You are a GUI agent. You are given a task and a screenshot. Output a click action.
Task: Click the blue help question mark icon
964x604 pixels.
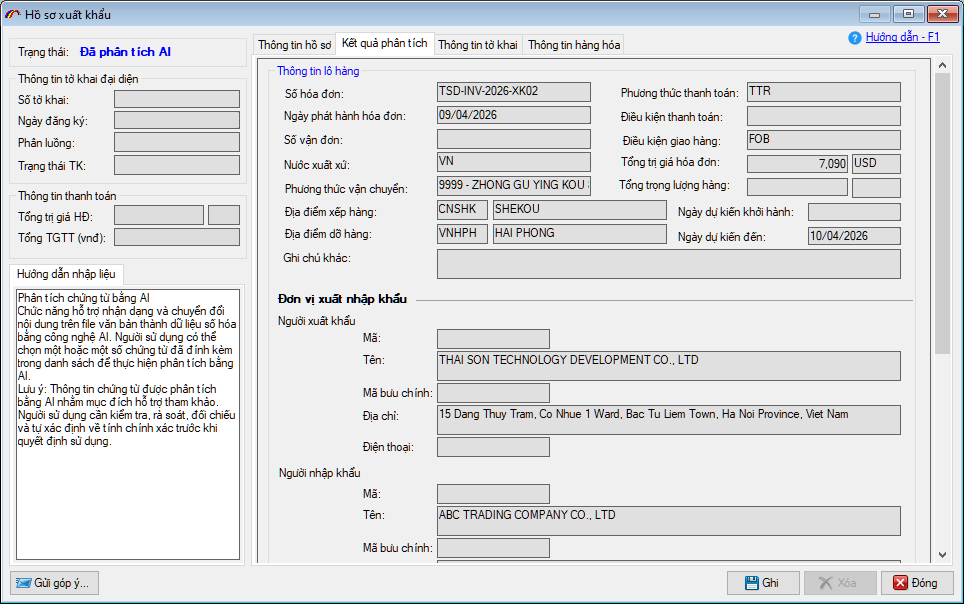tap(854, 38)
